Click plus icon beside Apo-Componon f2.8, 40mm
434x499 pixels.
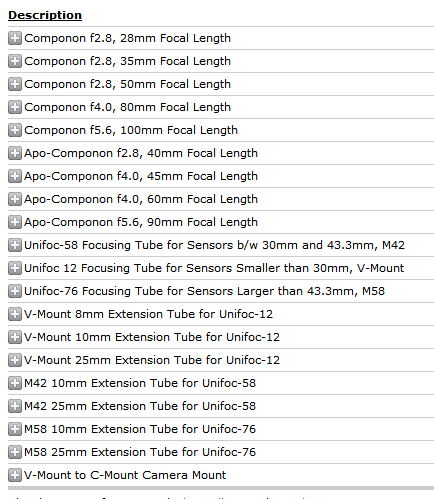click(x=15, y=153)
